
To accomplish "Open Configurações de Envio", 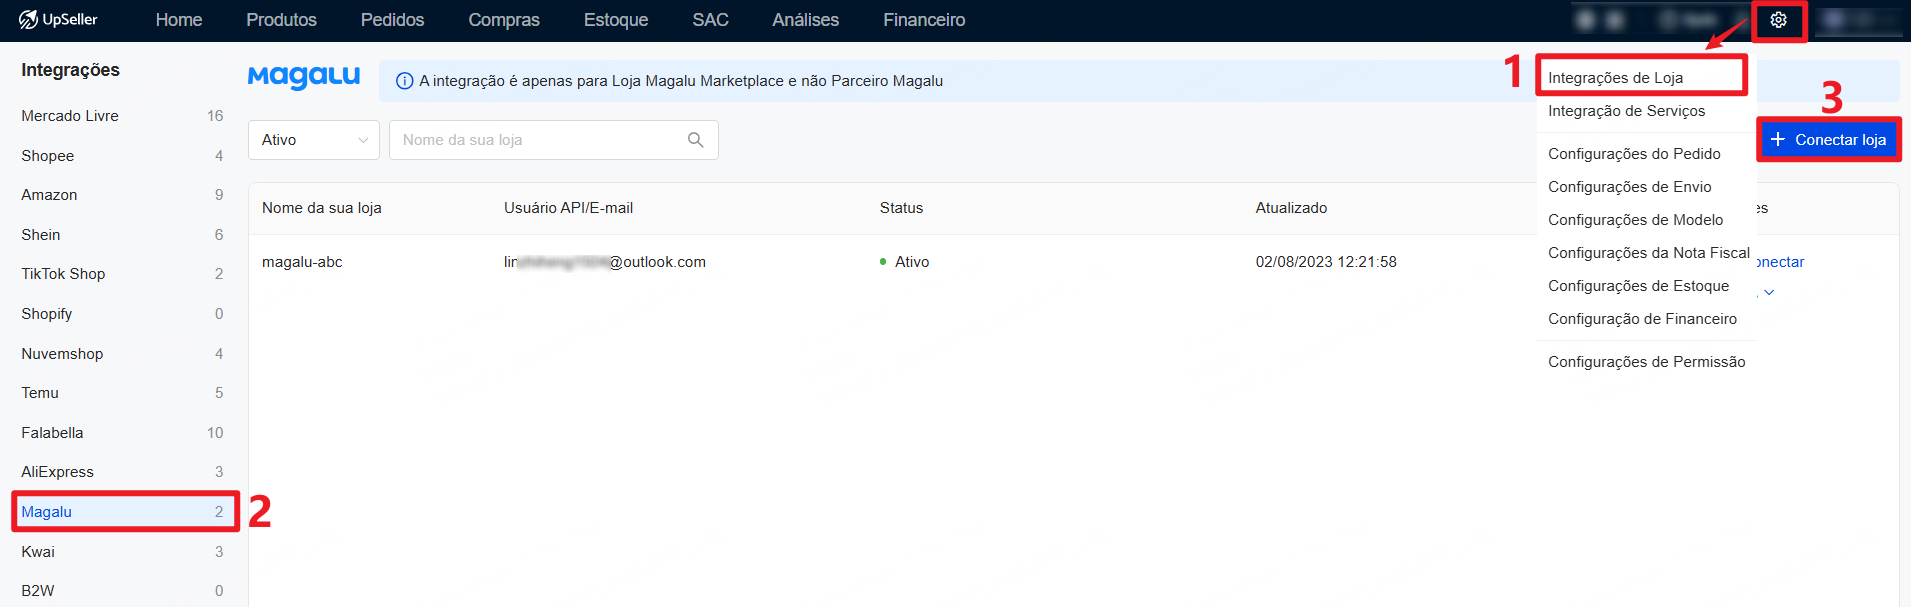I will tap(1630, 187).
